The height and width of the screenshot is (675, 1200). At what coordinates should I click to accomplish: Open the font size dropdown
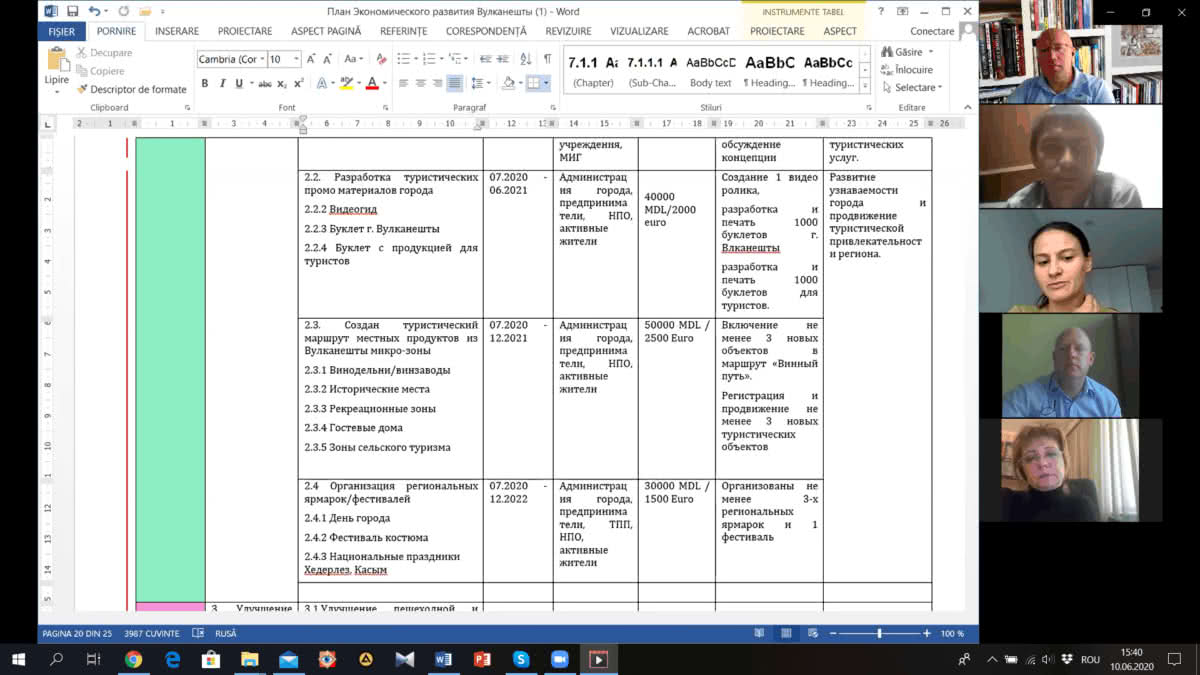(x=297, y=59)
